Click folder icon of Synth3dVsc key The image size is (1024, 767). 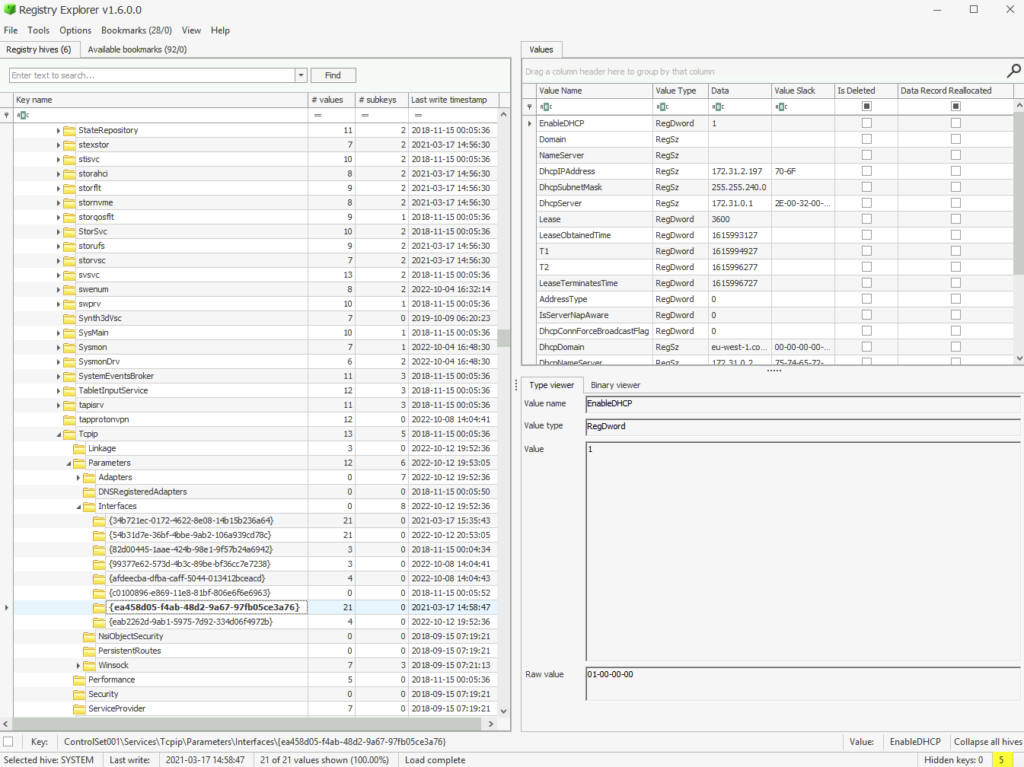(69, 318)
